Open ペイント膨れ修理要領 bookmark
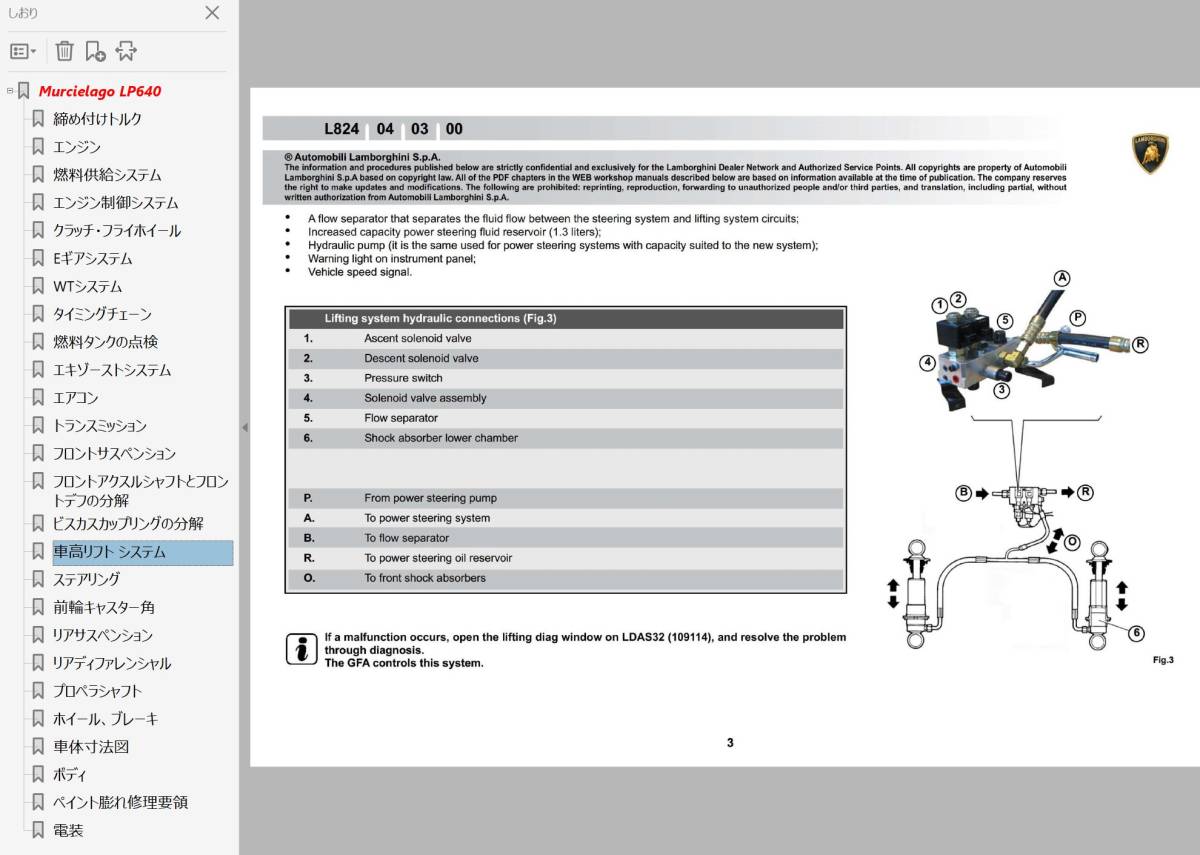The height and width of the screenshot is (855, 1200). [120, 803]
